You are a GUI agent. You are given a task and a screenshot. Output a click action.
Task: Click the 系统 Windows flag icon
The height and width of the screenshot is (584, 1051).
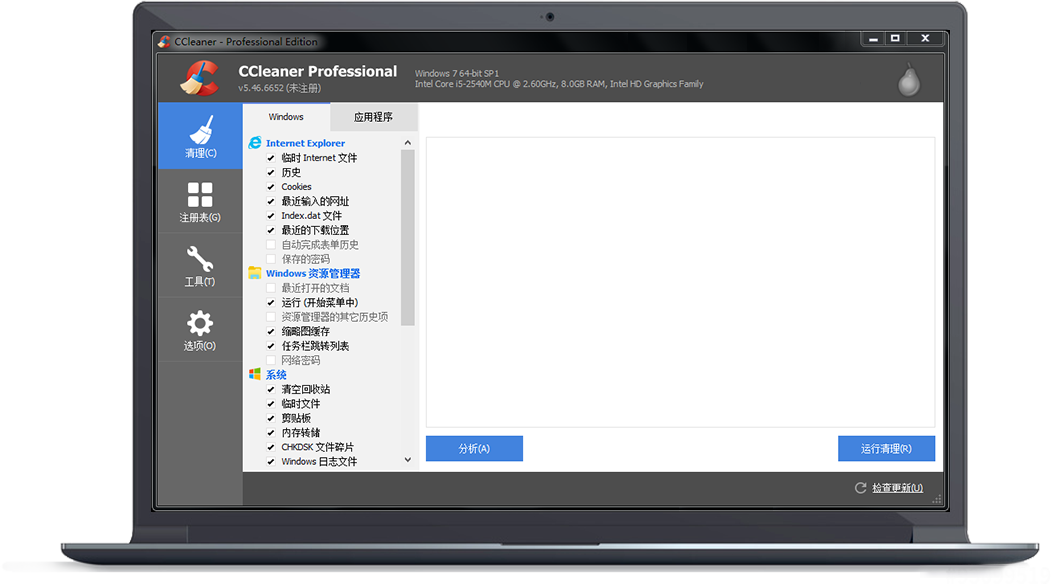(254, 374)
